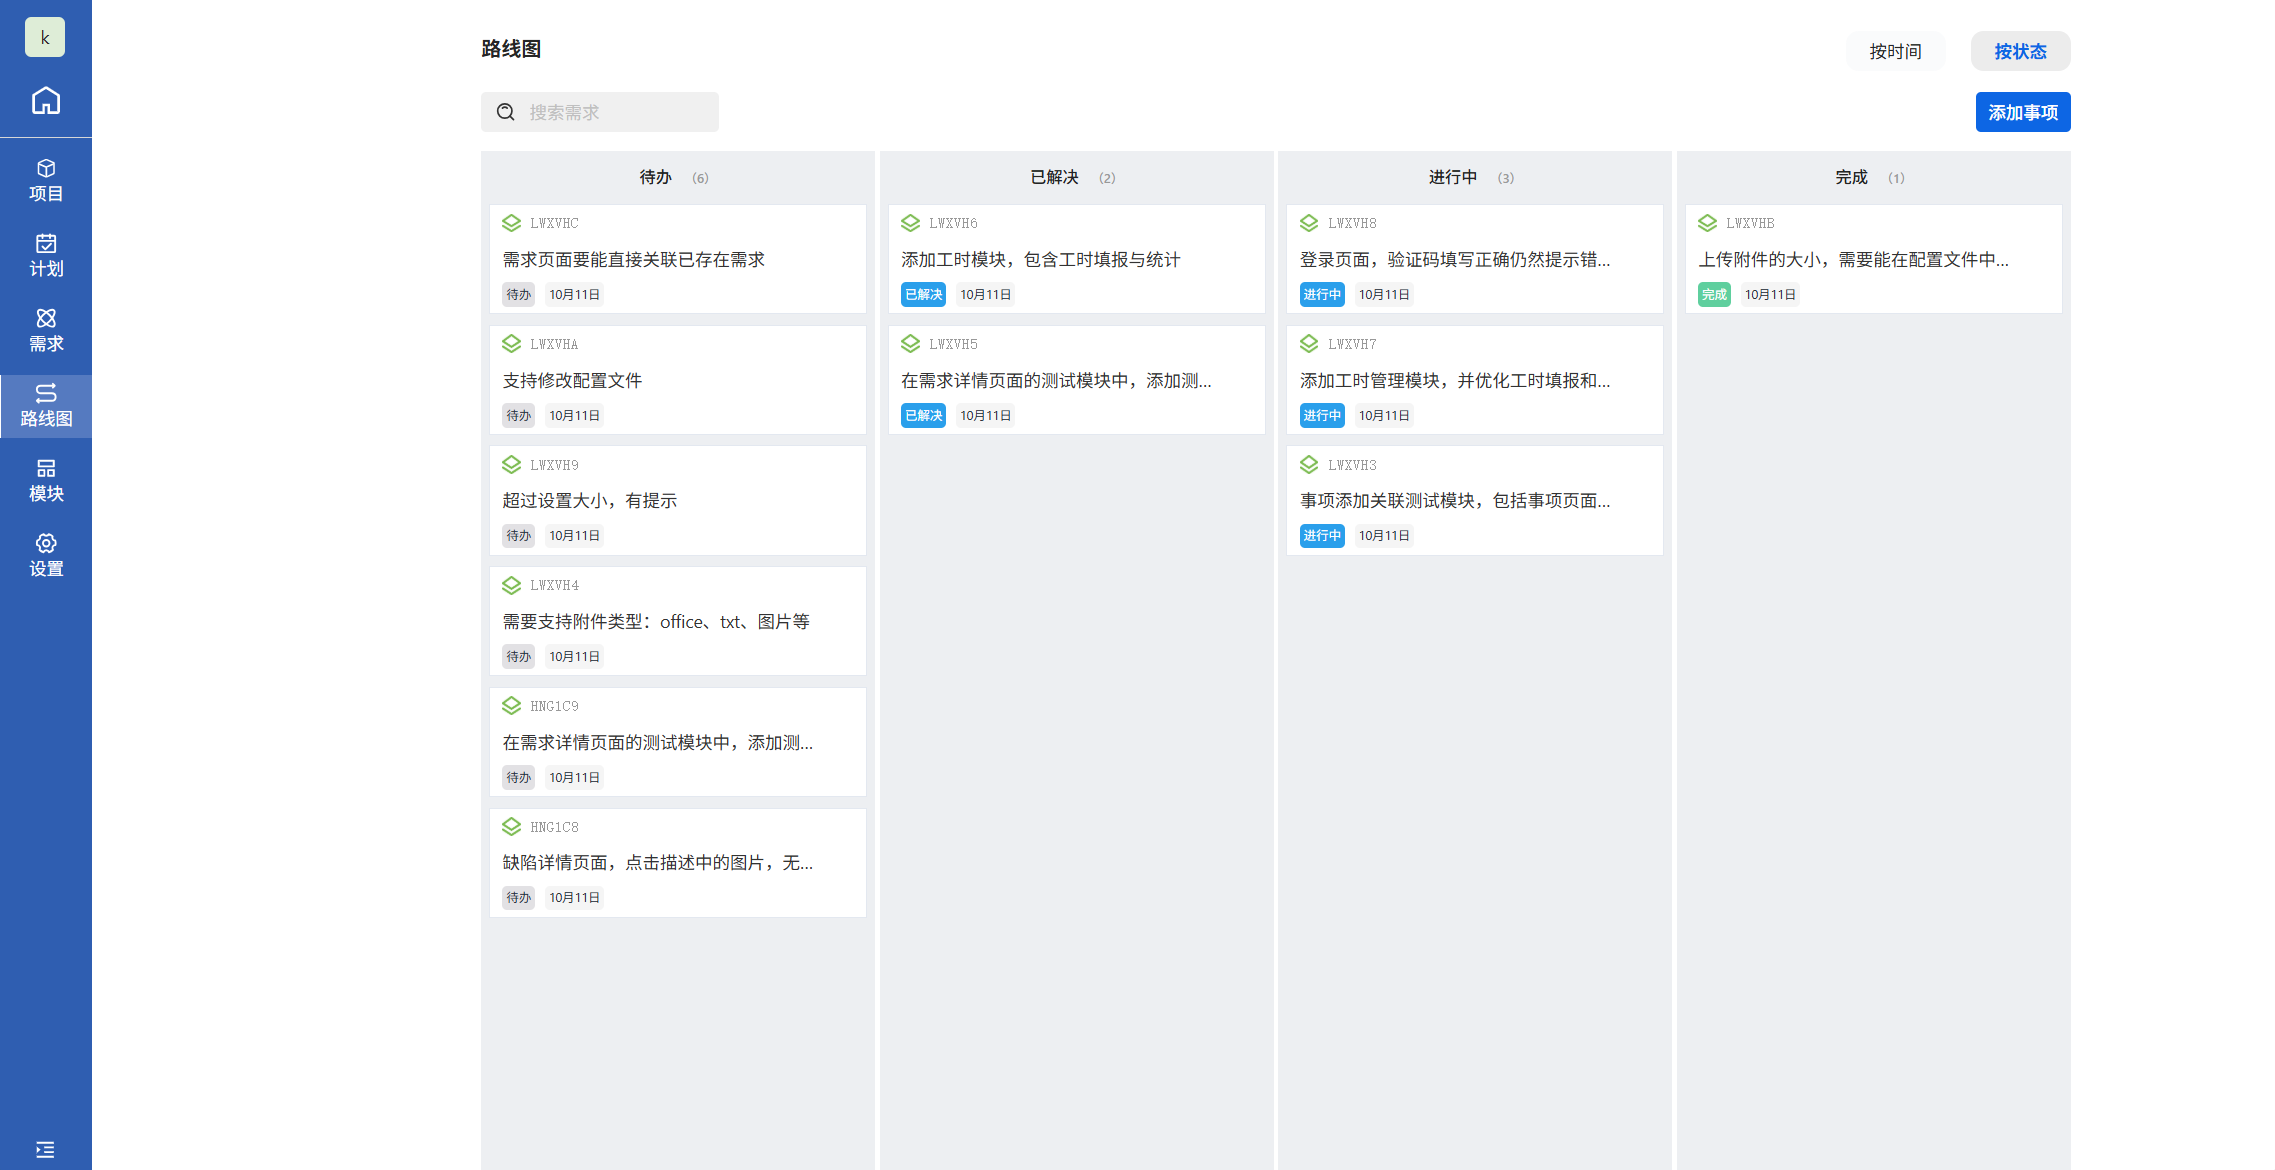This screenshot has height=1170, width=2275.
Task: Select the 路线图 (Roadmap) sidebar item
Action: tap(46, 405)
